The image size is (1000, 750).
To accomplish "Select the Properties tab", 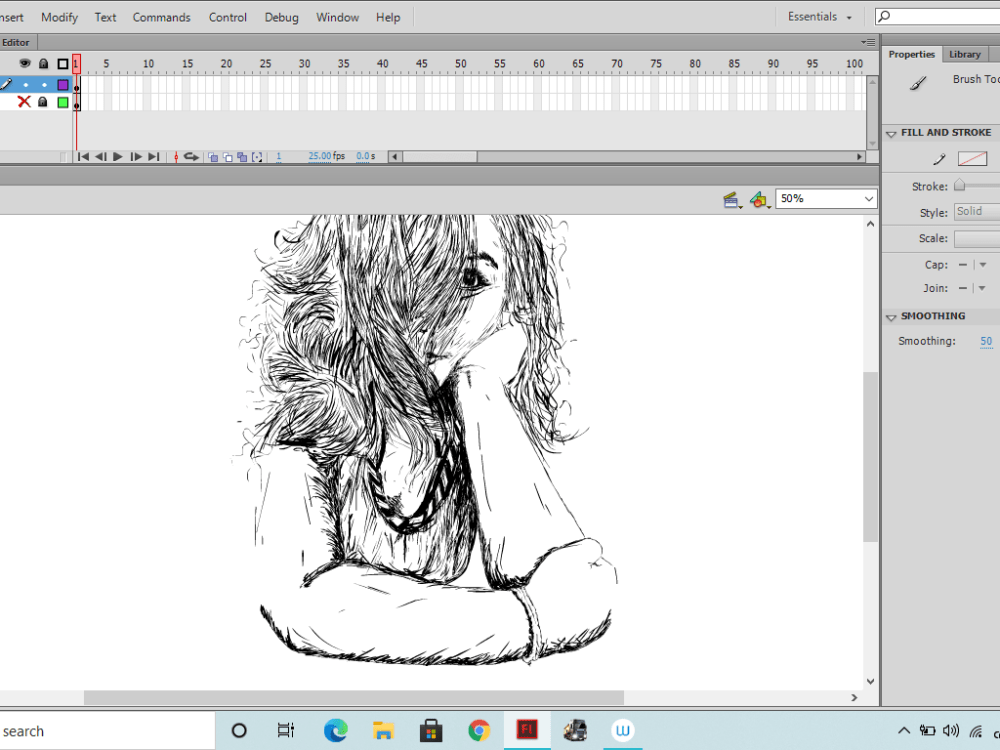I will 911,54.
